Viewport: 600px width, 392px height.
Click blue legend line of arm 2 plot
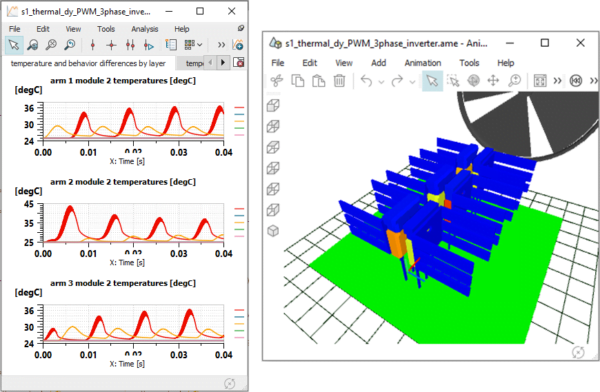(x=239, y=216)
